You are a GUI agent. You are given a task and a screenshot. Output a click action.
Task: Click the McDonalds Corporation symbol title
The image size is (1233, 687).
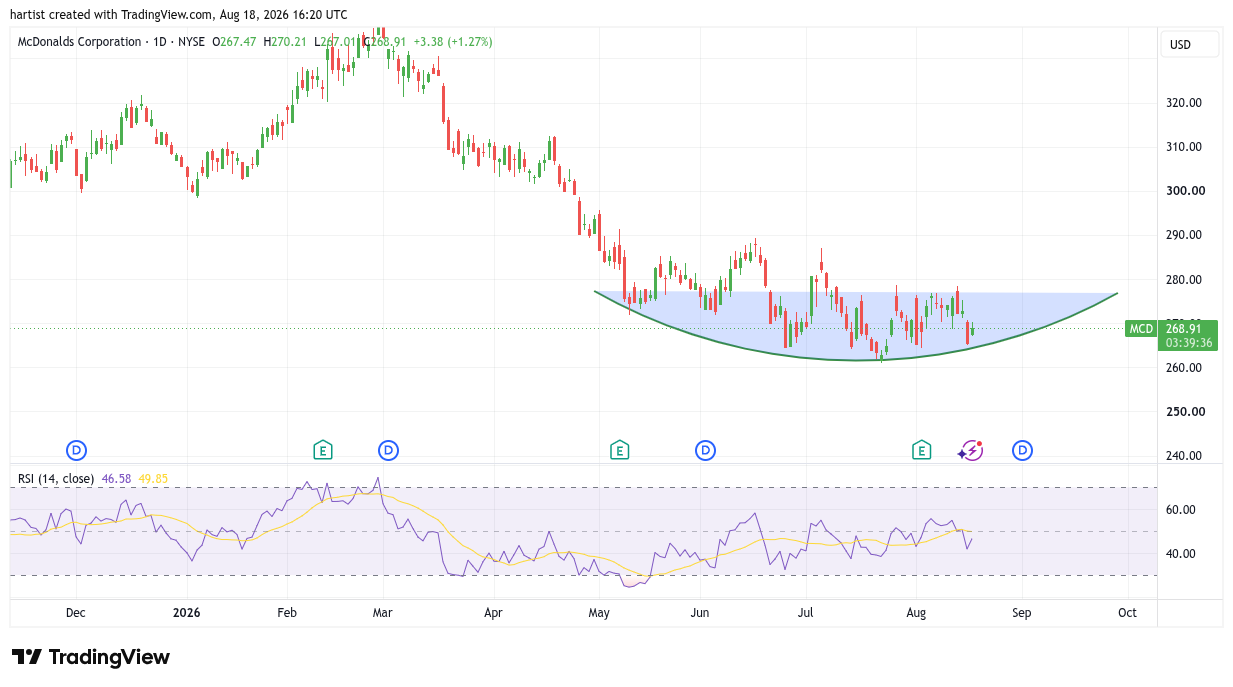[x=79, y=42]
